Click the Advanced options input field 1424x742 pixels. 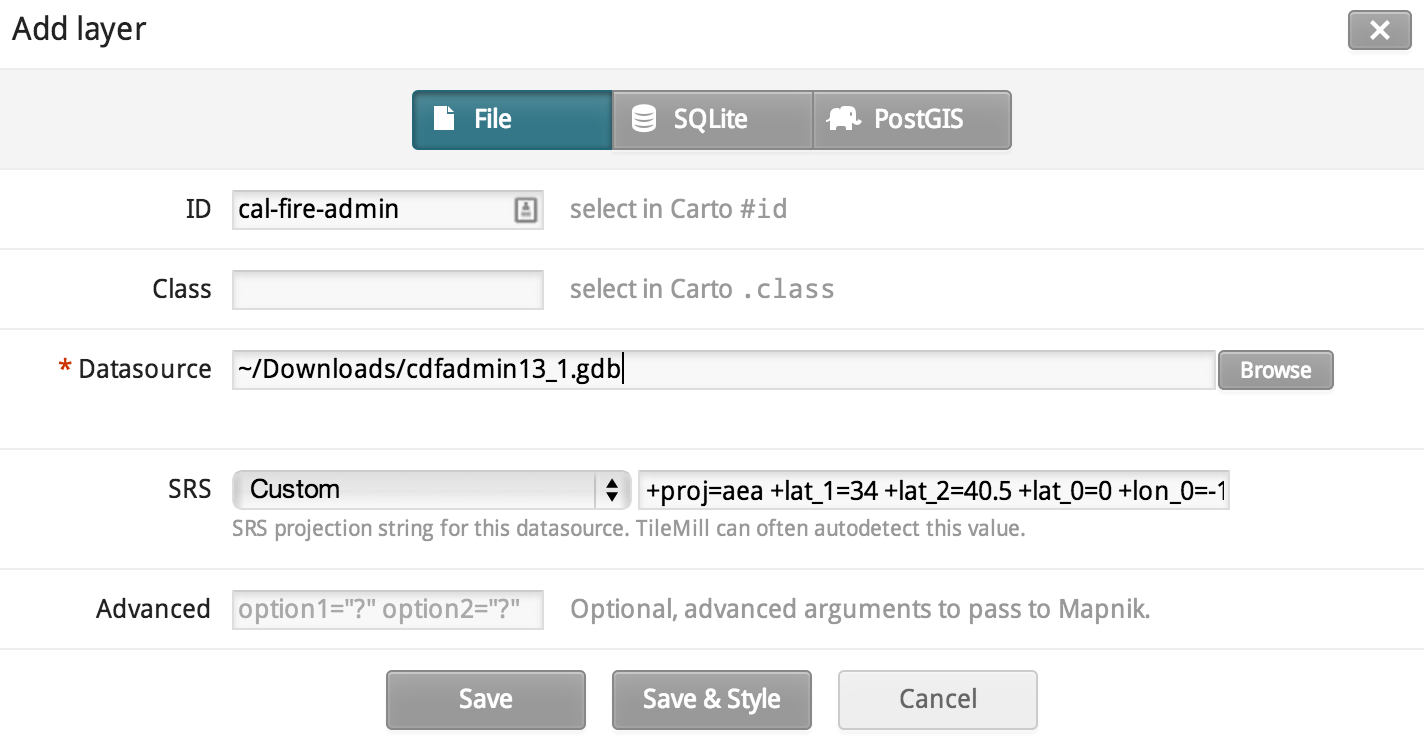pos(388,609)
